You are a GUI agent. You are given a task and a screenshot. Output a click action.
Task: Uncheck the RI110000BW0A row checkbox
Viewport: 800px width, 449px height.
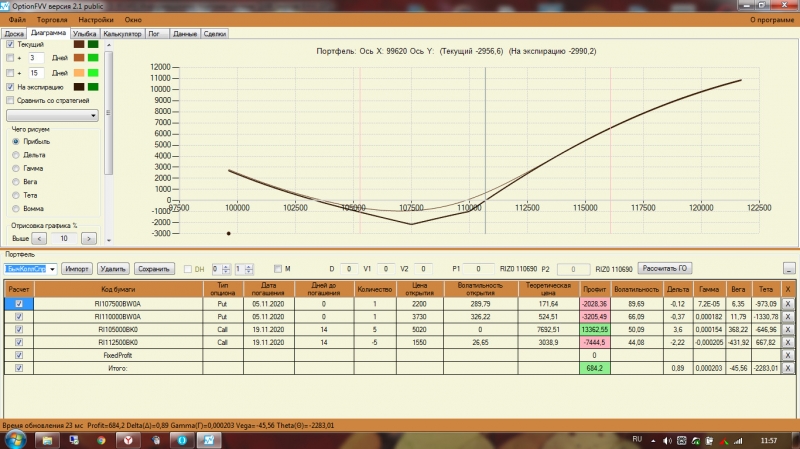click(19, 316)
